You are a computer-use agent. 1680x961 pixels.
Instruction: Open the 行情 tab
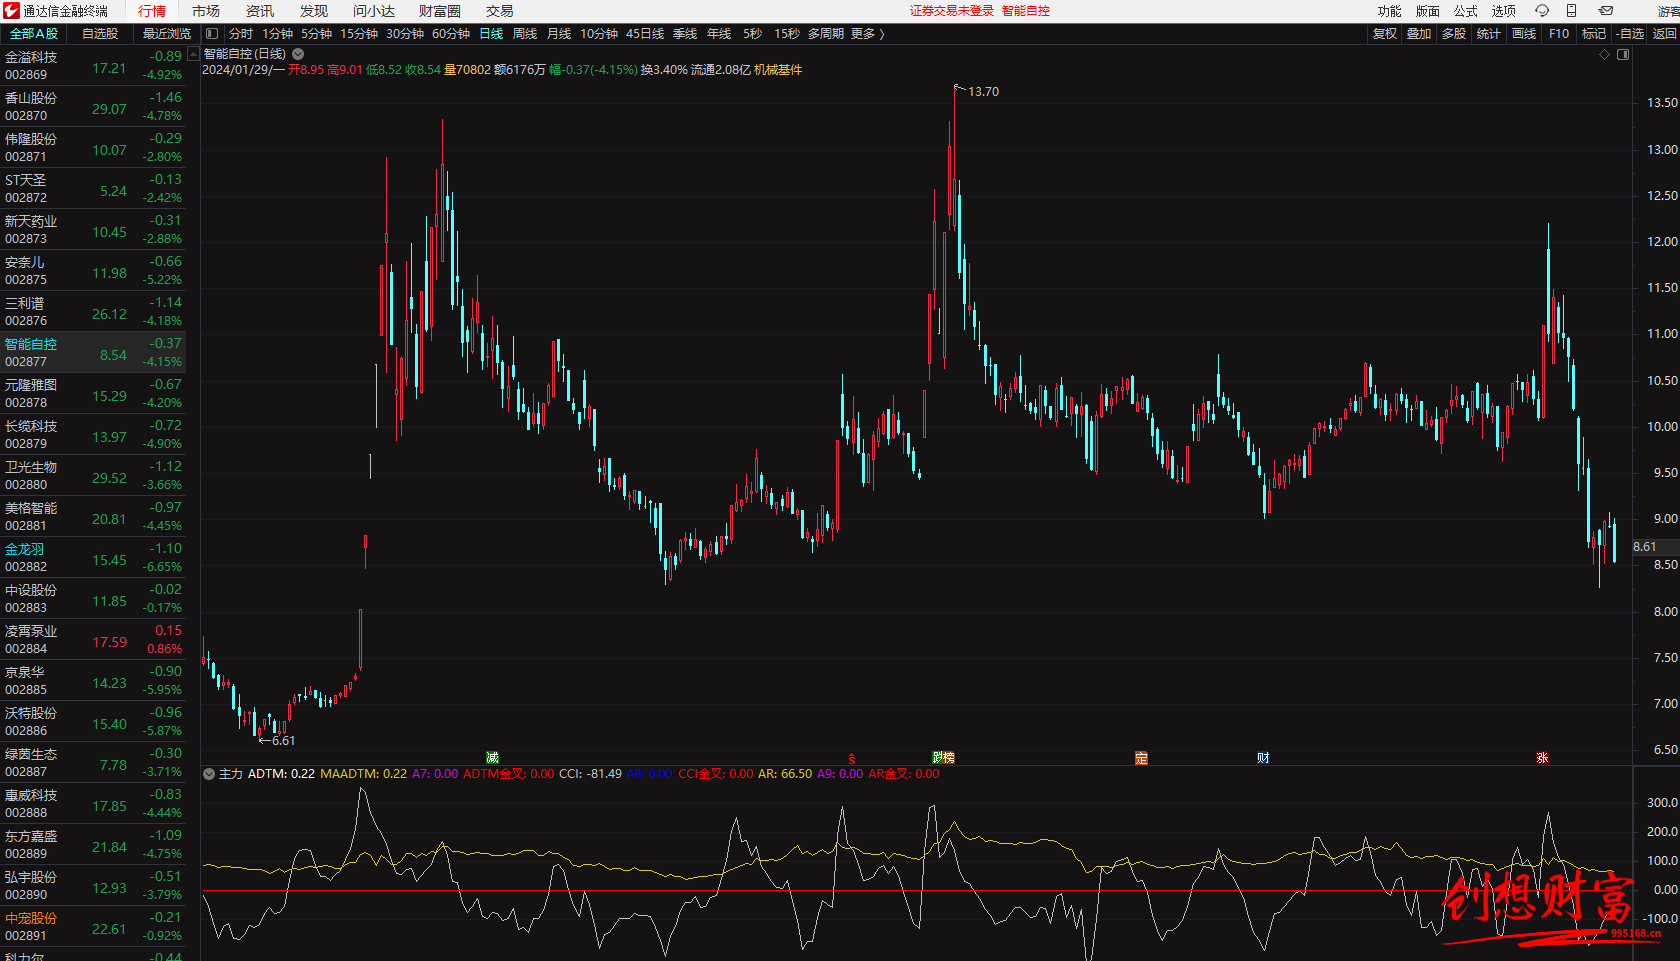click(x=152, y=11)
